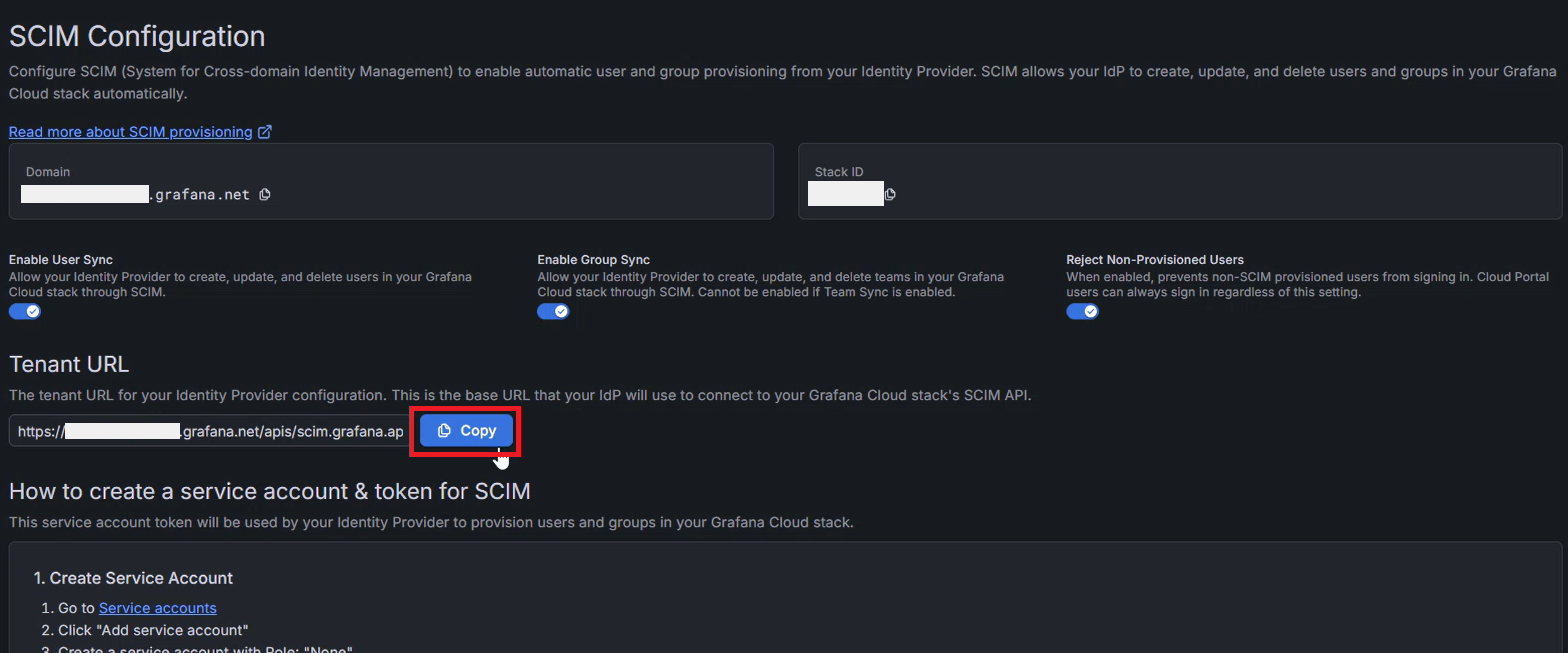Click the external link icon beside SCIM provisioning link

pyautogui.click(x=265, y=132)
